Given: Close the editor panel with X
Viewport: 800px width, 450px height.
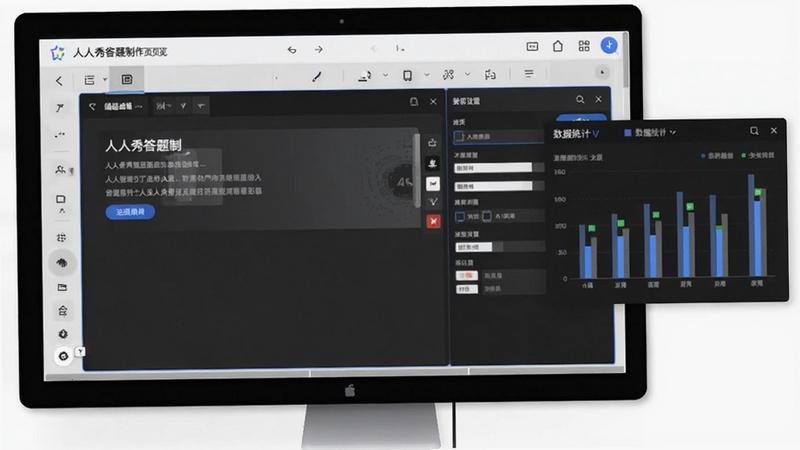Looking at the screenshot, I should pos(433,102).
